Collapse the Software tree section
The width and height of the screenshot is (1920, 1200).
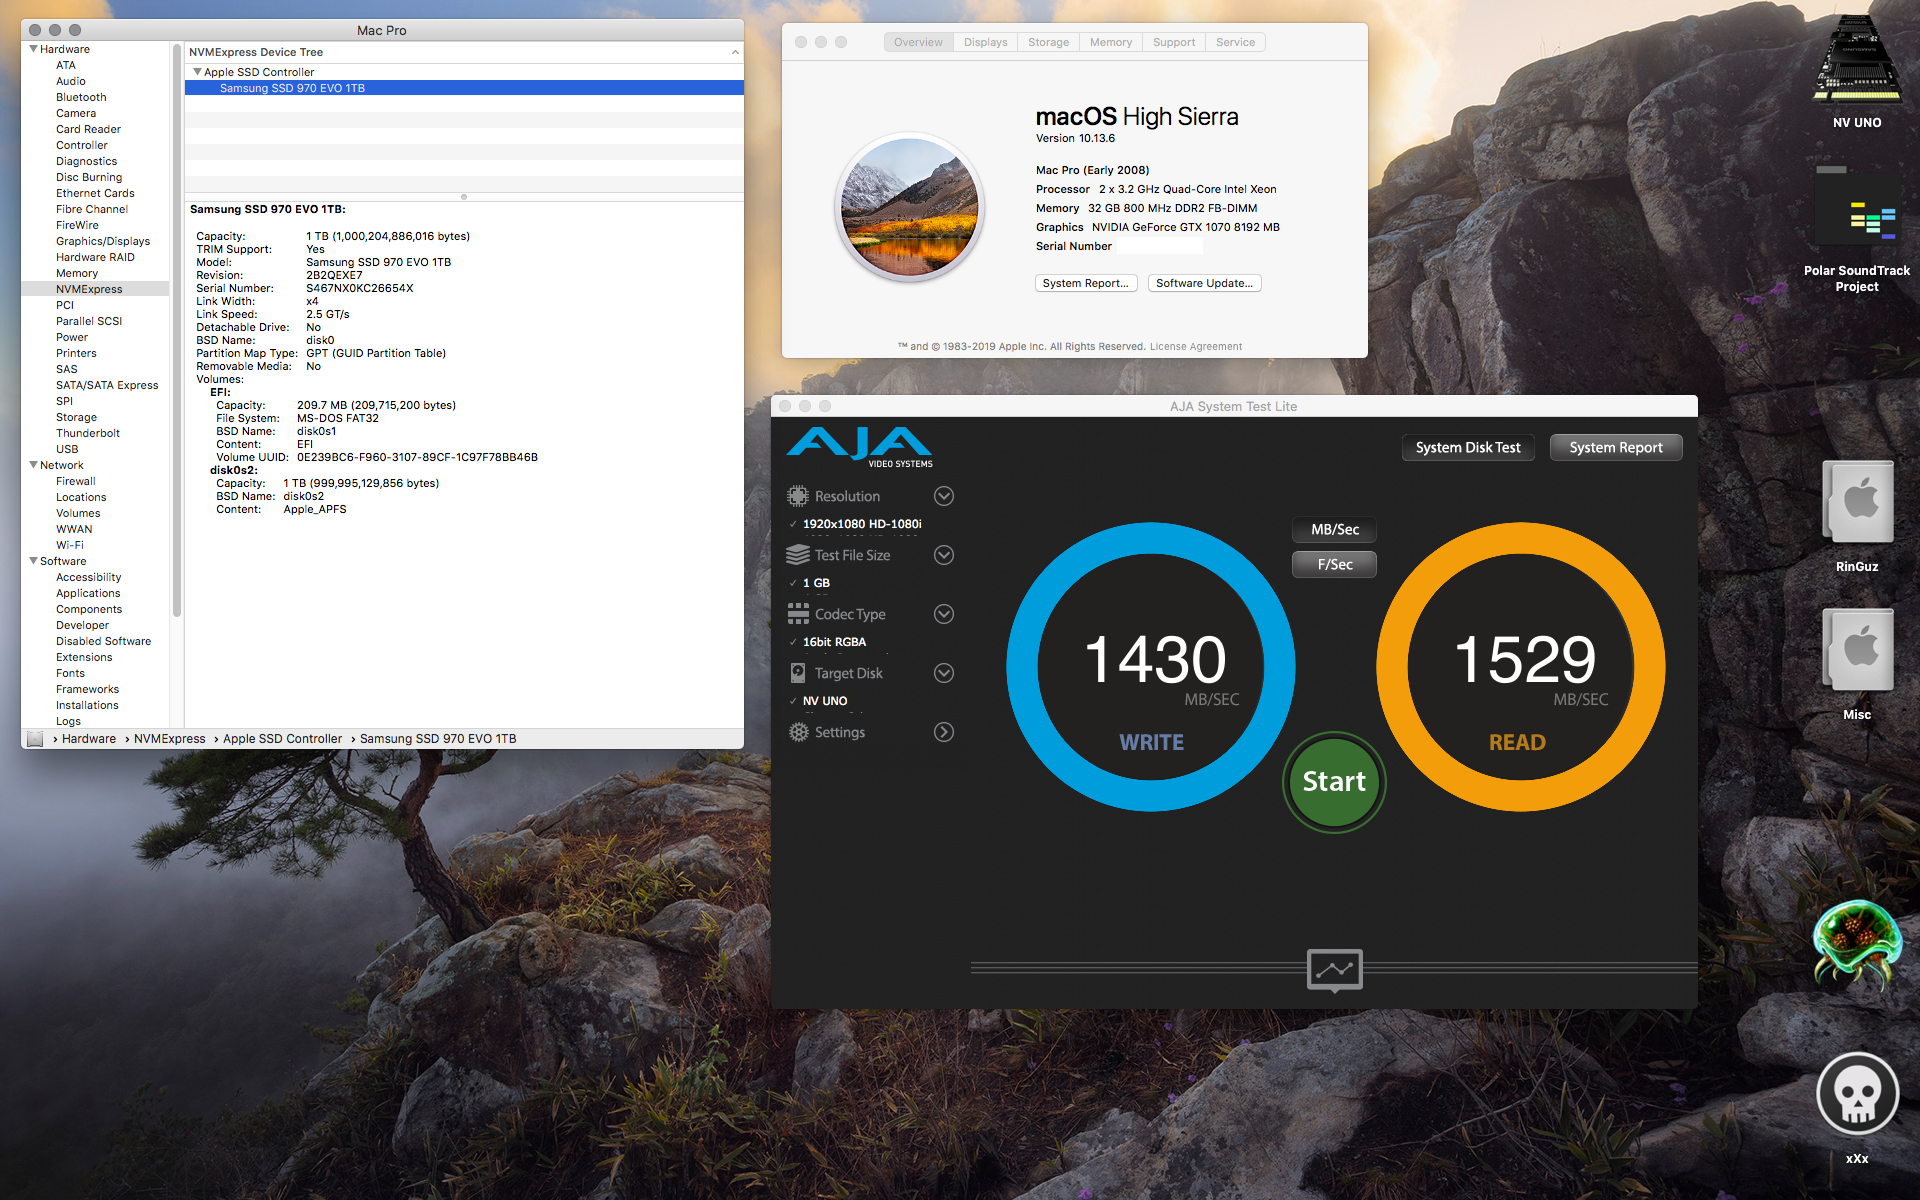coord(34,561)
